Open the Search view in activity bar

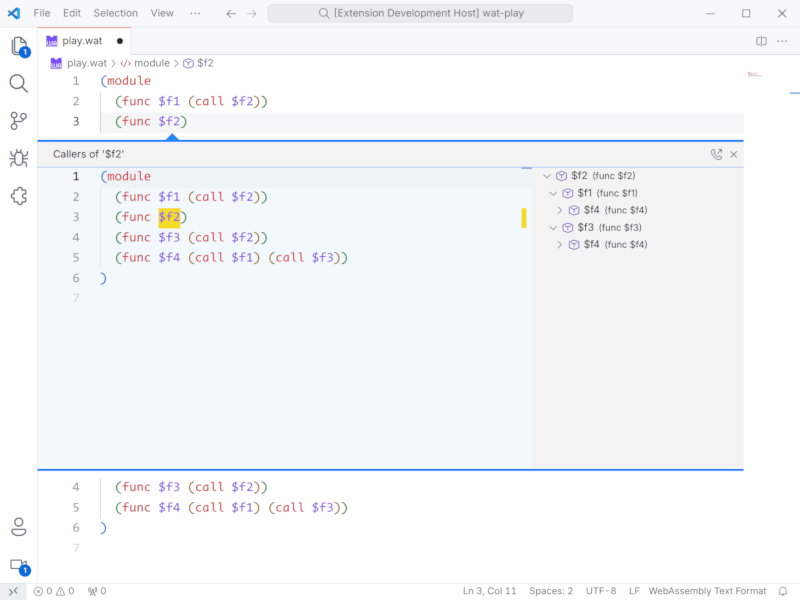(18, 83)
